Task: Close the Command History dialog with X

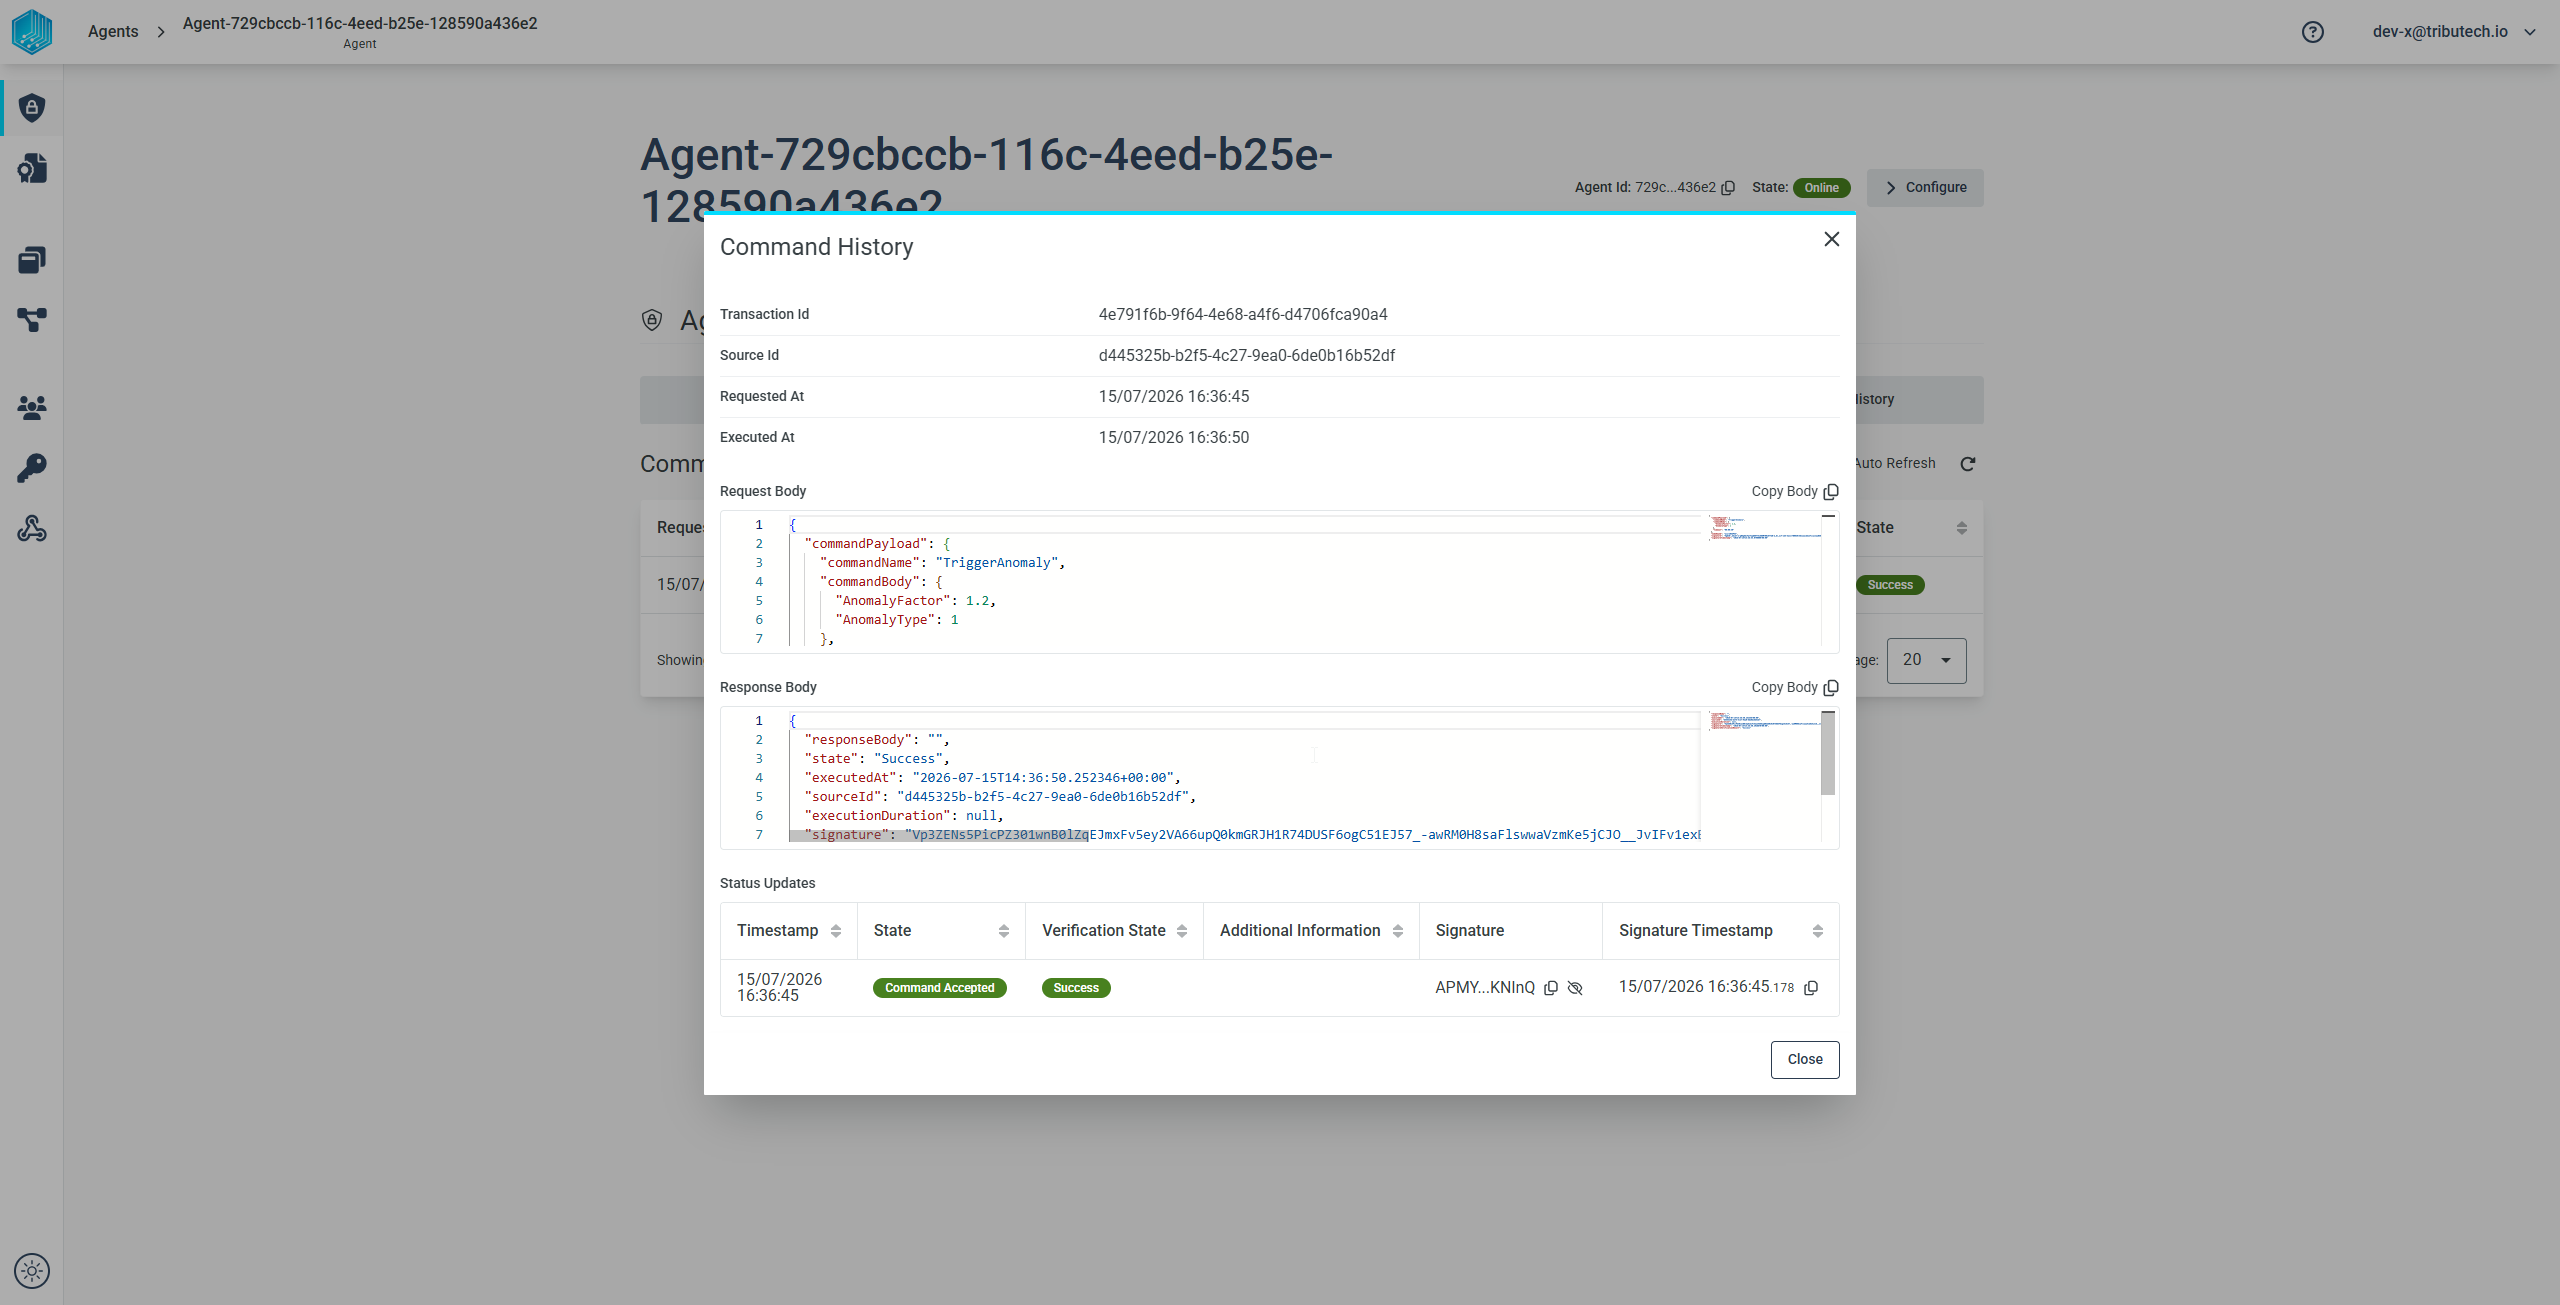Action: pyautogui.click(x=1831, y=239)
